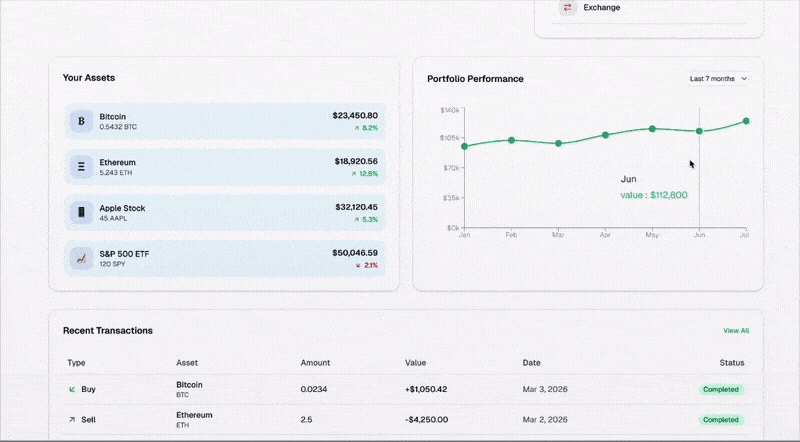Image resolution: width=800 pixels, height=442 pixels.
Task: Open View All transactions link
Action: point(736,330)
